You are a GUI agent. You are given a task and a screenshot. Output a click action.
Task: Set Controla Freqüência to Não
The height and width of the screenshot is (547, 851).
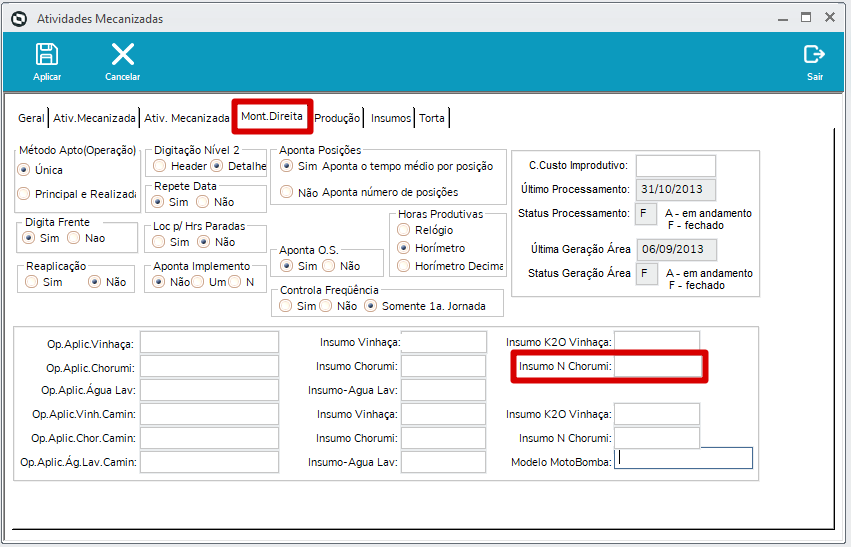pyautogui.click(x=326, y=306)
